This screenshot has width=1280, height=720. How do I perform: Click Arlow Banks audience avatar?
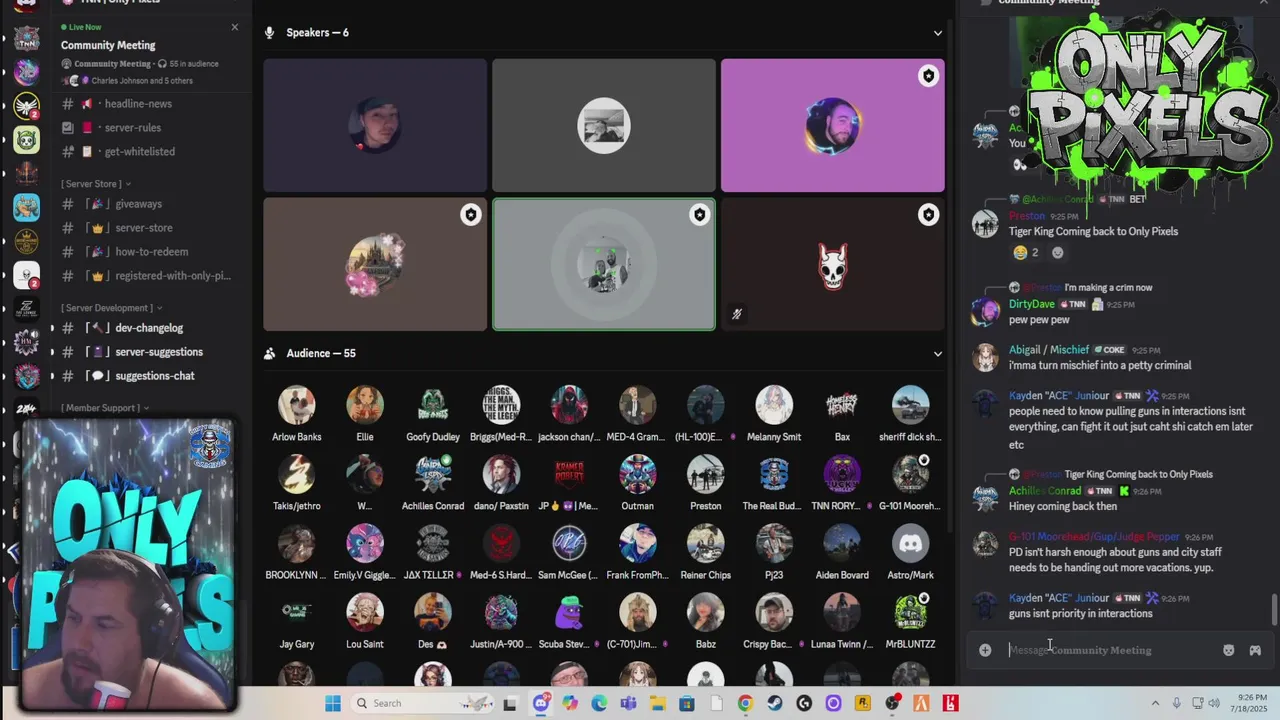tap(296, 405)
